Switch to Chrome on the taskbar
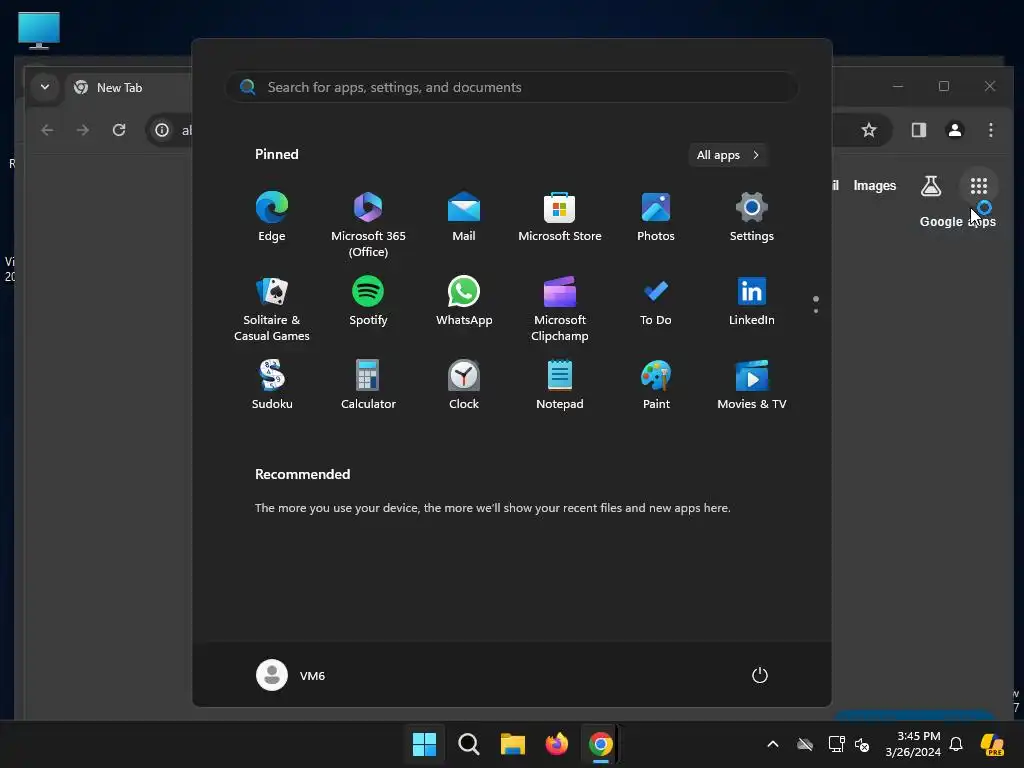The image size is (1024, 768). pos(600,744)
